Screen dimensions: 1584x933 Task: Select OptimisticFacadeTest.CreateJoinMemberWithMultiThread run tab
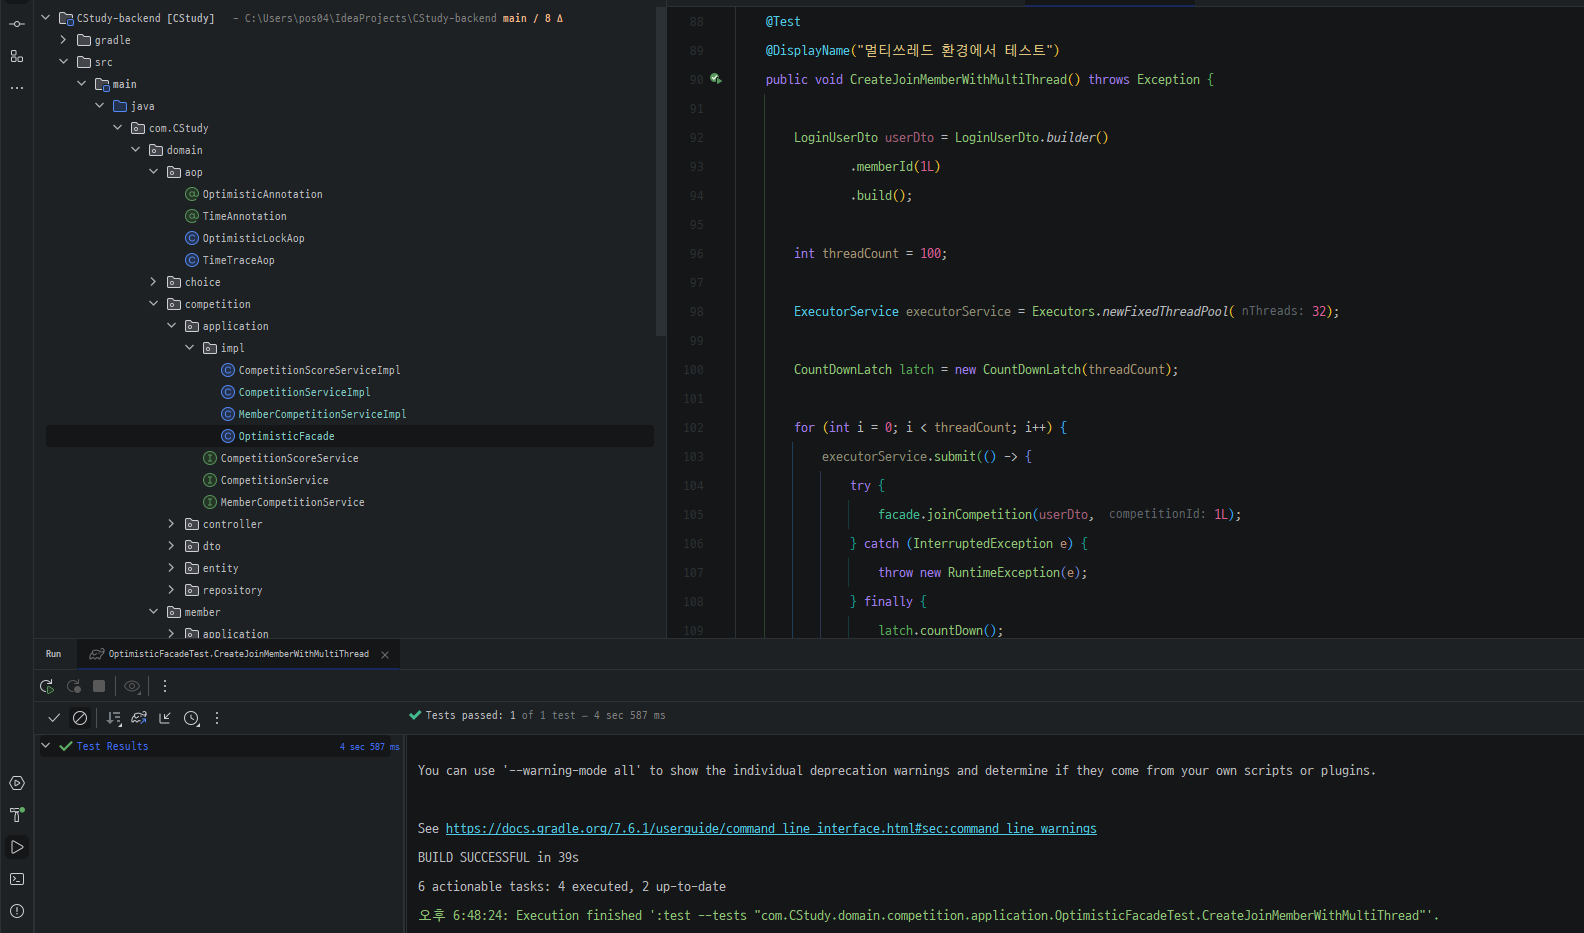point(239,654)
